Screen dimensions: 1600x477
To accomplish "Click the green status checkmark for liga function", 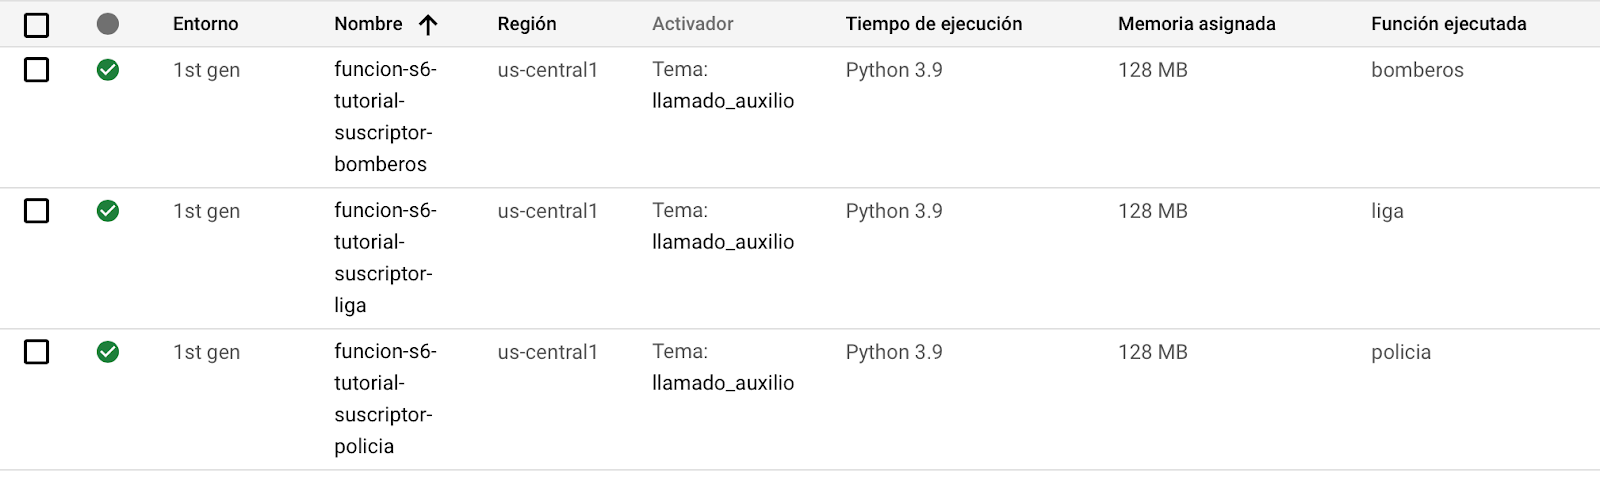I will pyautogui.click(x=108, y=210).
